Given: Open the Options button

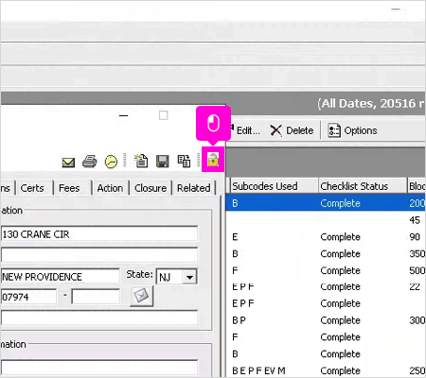Looking at the screenshot, I should click(353, 130).
